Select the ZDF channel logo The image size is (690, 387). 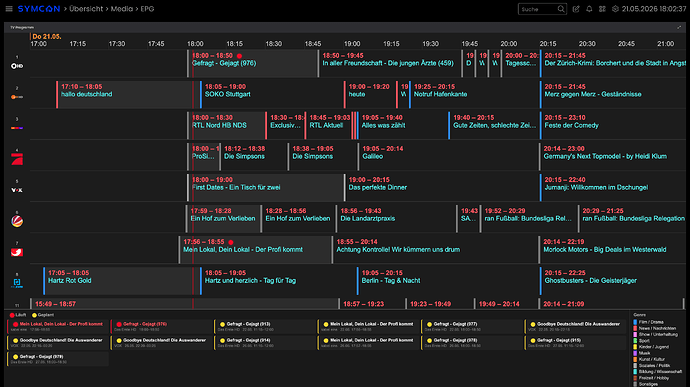tap(17, 97)
